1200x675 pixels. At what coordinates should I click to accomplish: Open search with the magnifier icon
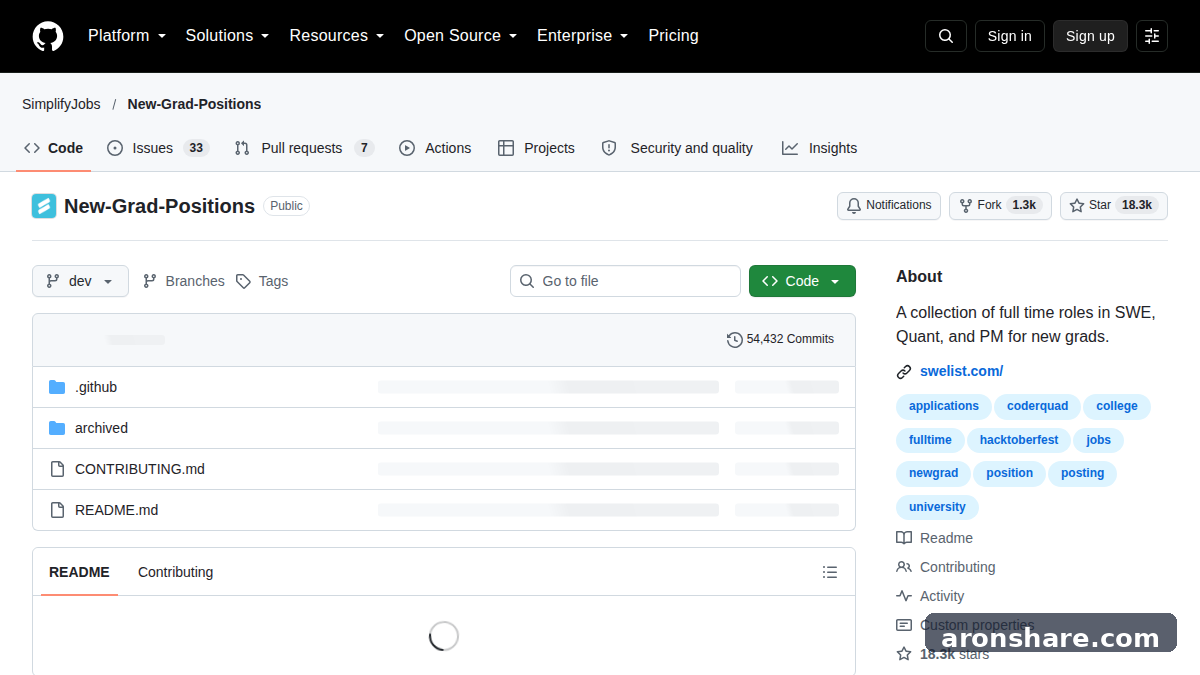pos(946,36)
